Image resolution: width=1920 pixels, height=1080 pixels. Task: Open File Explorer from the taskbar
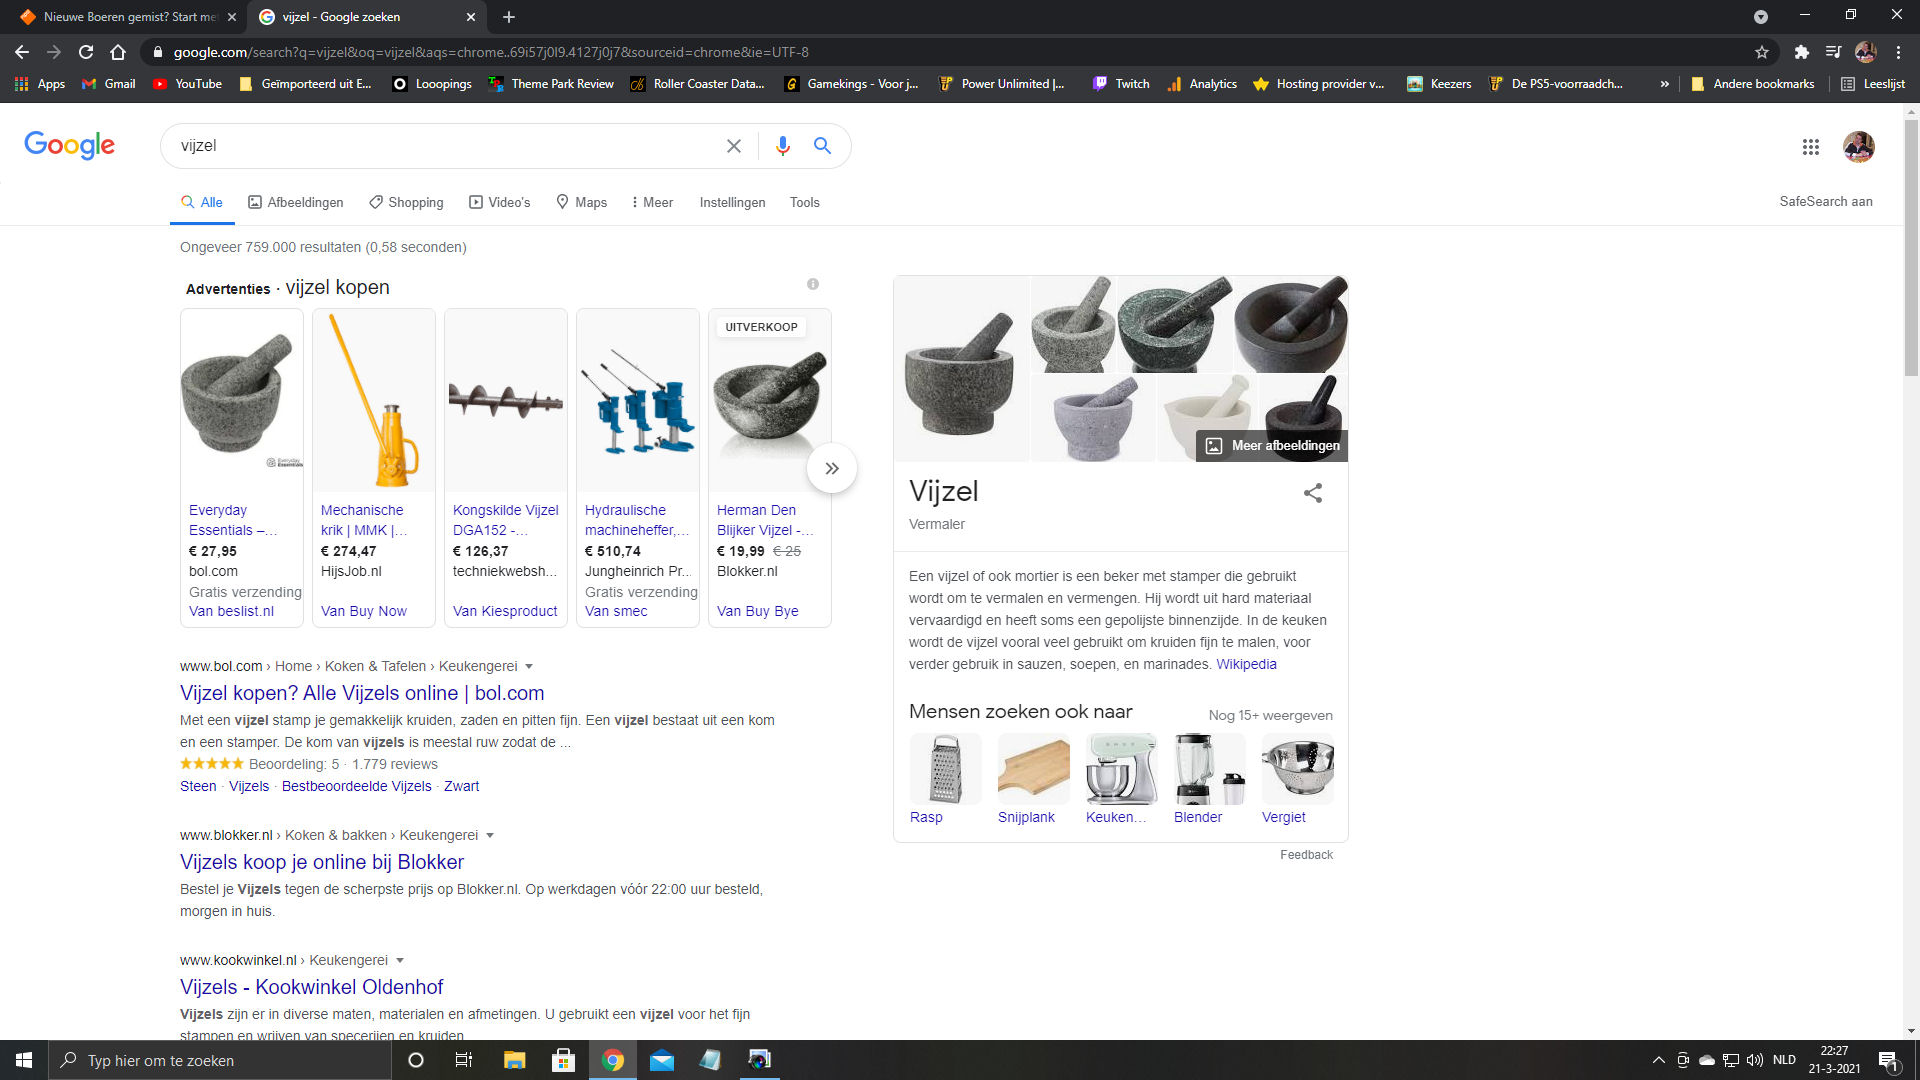click(514, 1060)
